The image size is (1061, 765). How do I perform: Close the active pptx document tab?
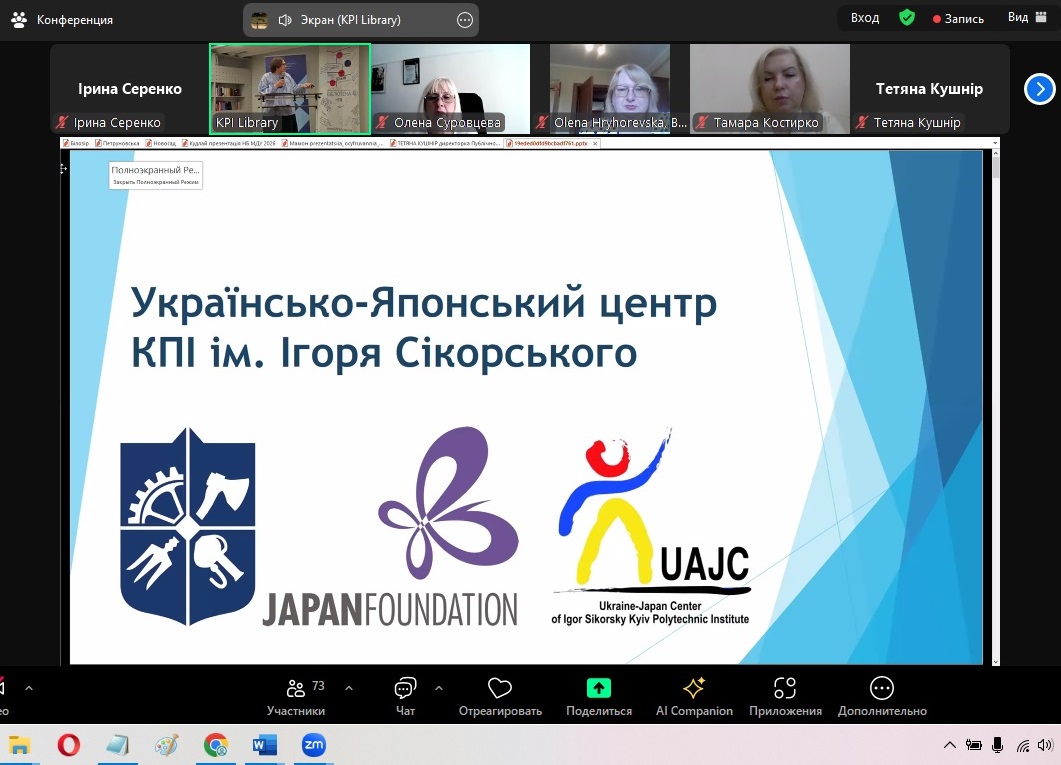[x=595, y=143]
